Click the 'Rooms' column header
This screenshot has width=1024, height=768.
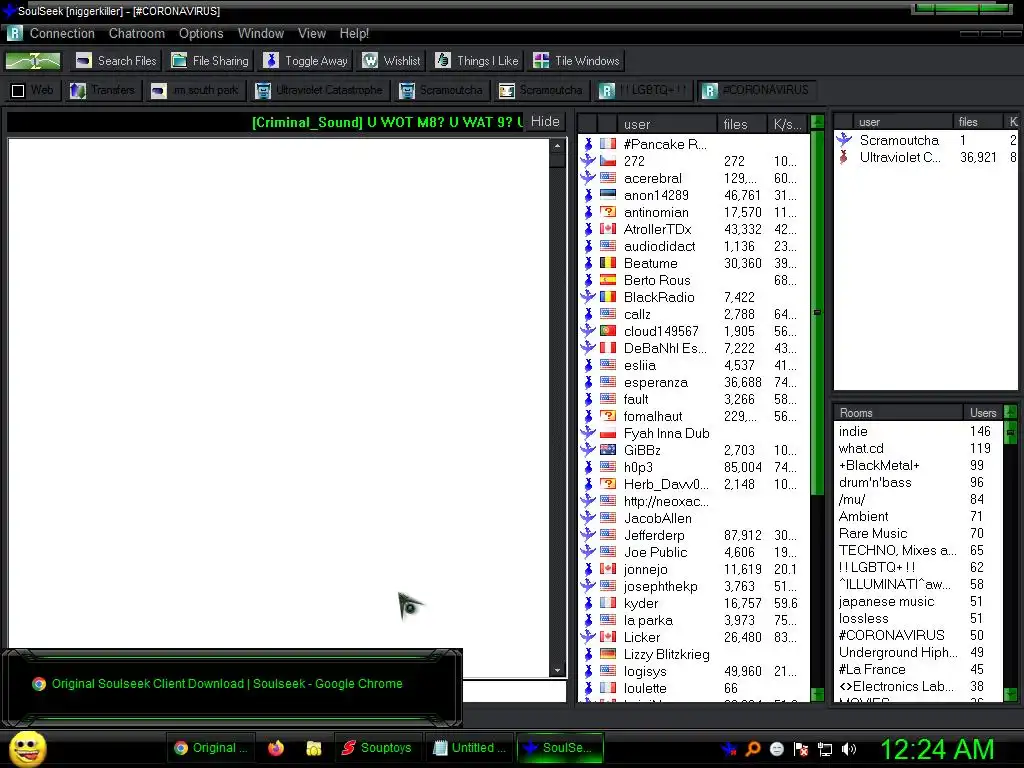(x=898, y=413)
